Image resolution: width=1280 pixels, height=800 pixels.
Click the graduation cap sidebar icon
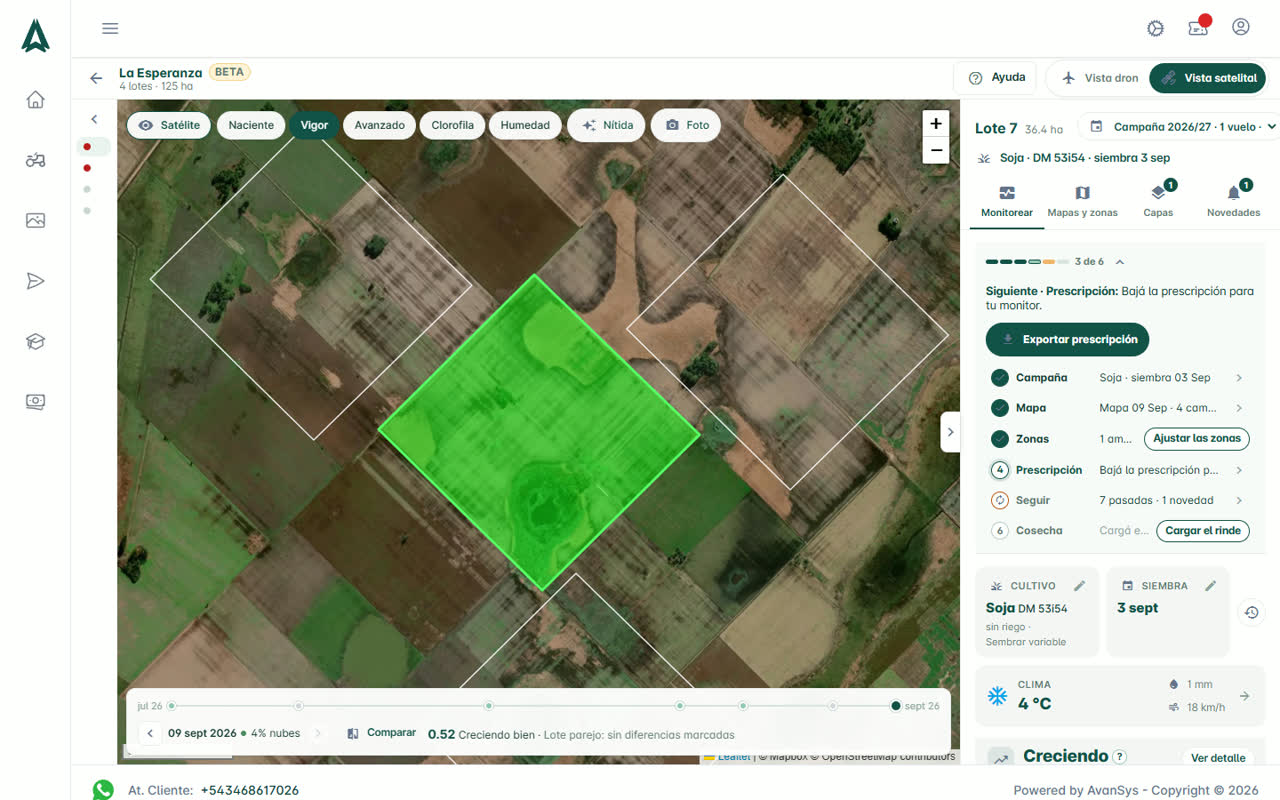[35, 341]
